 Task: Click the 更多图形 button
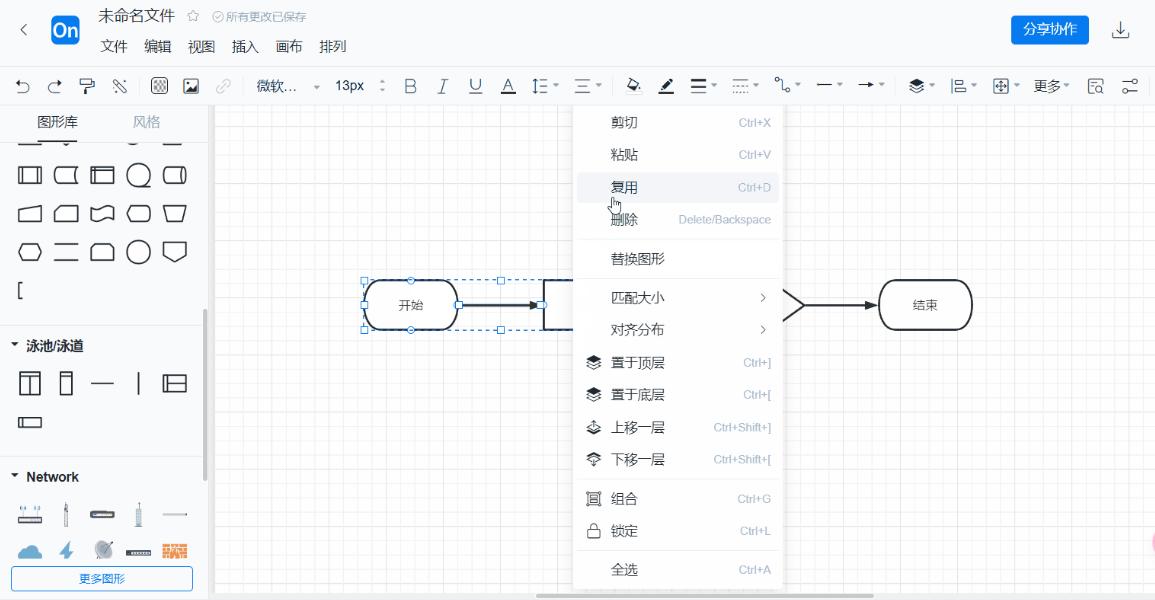[101, 579]
